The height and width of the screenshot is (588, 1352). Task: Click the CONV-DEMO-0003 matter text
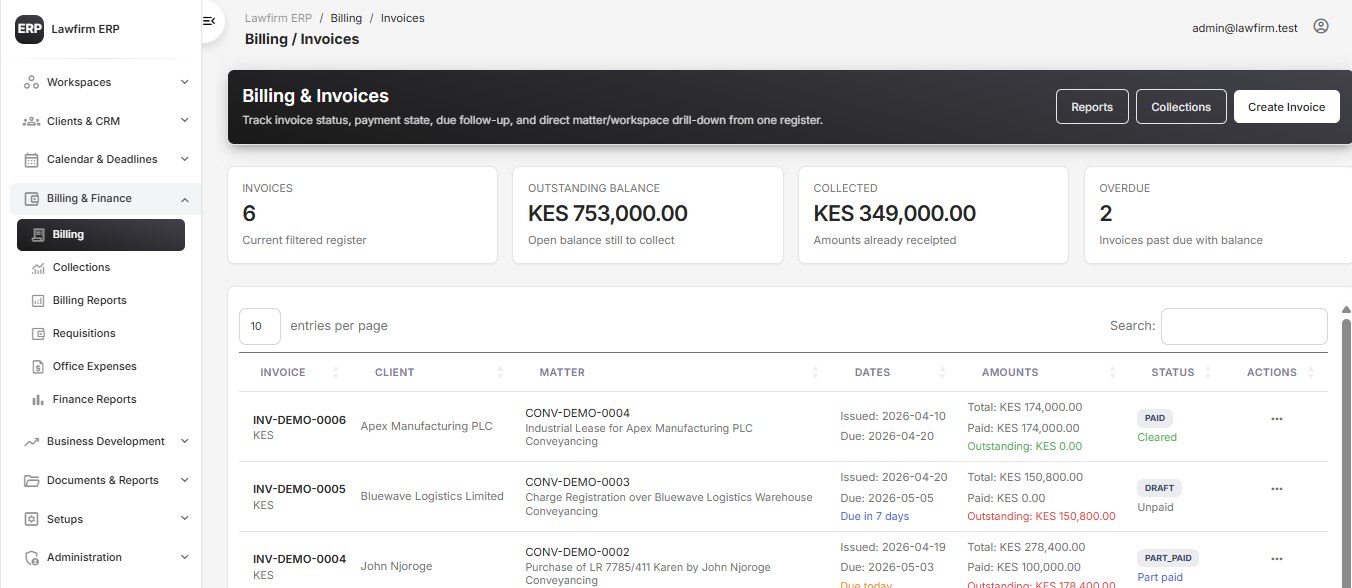point(577,482)
